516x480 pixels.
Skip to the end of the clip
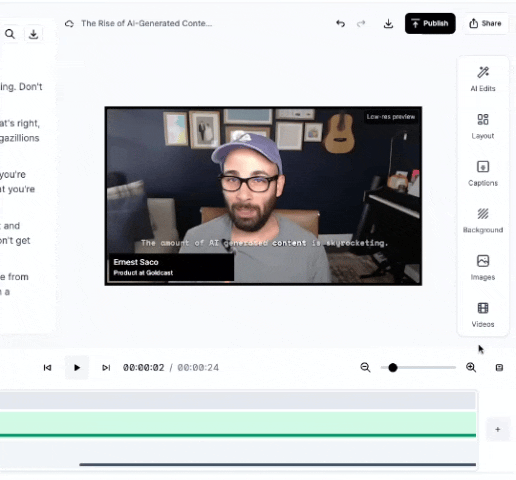tap(106, 367)
